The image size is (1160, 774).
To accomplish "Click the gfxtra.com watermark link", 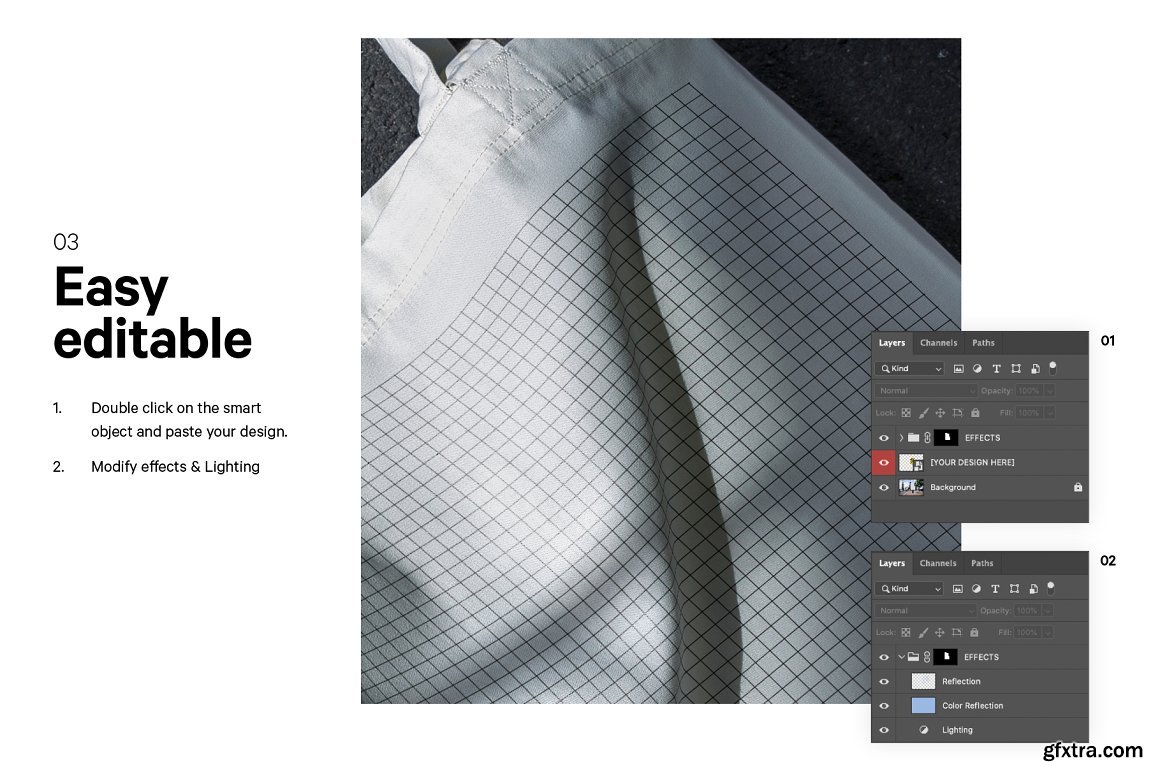I will (x=1091, y=750).
